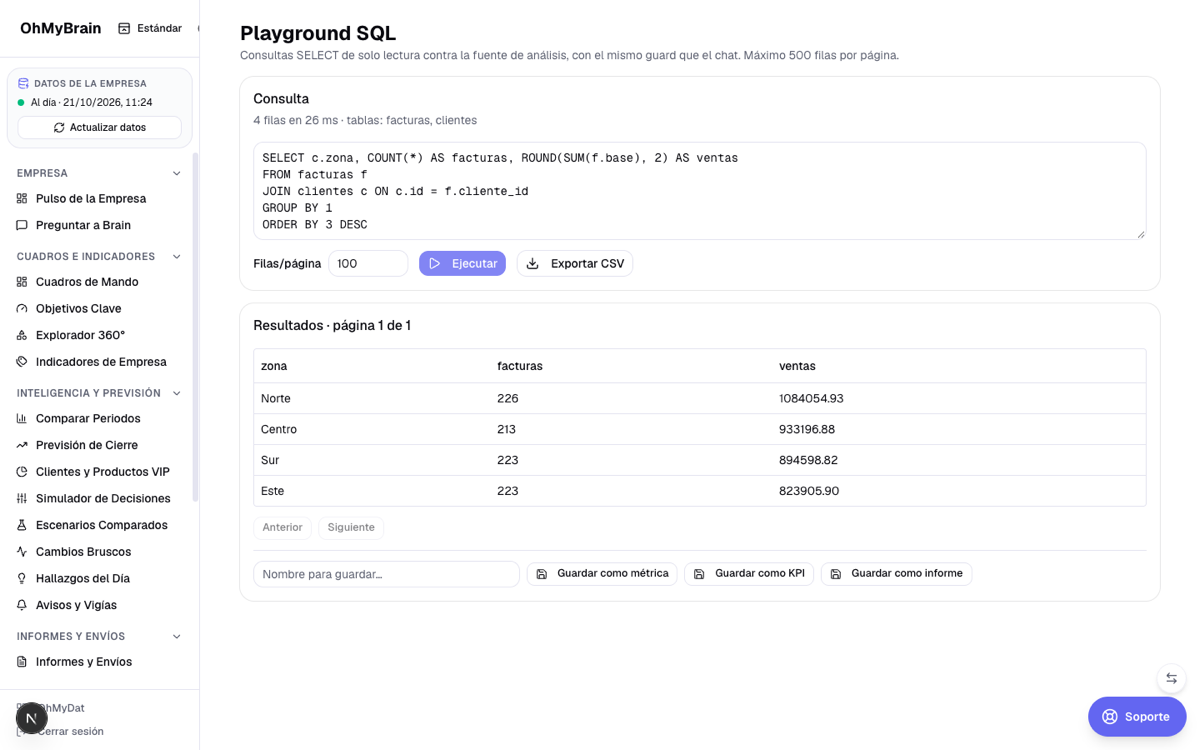Click the Pulso de la Empresa sidebar icon

pyautogui.click(x=22, y=199)
